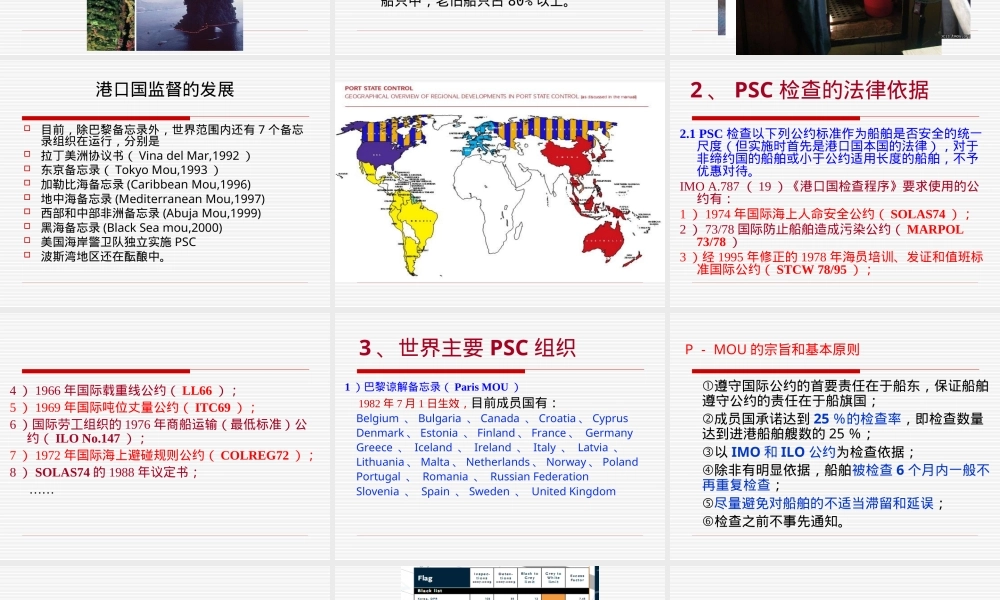Select the slide titled 世界主要 PSC 组织
Viewport: 1000px width, 600px height.
500,436
